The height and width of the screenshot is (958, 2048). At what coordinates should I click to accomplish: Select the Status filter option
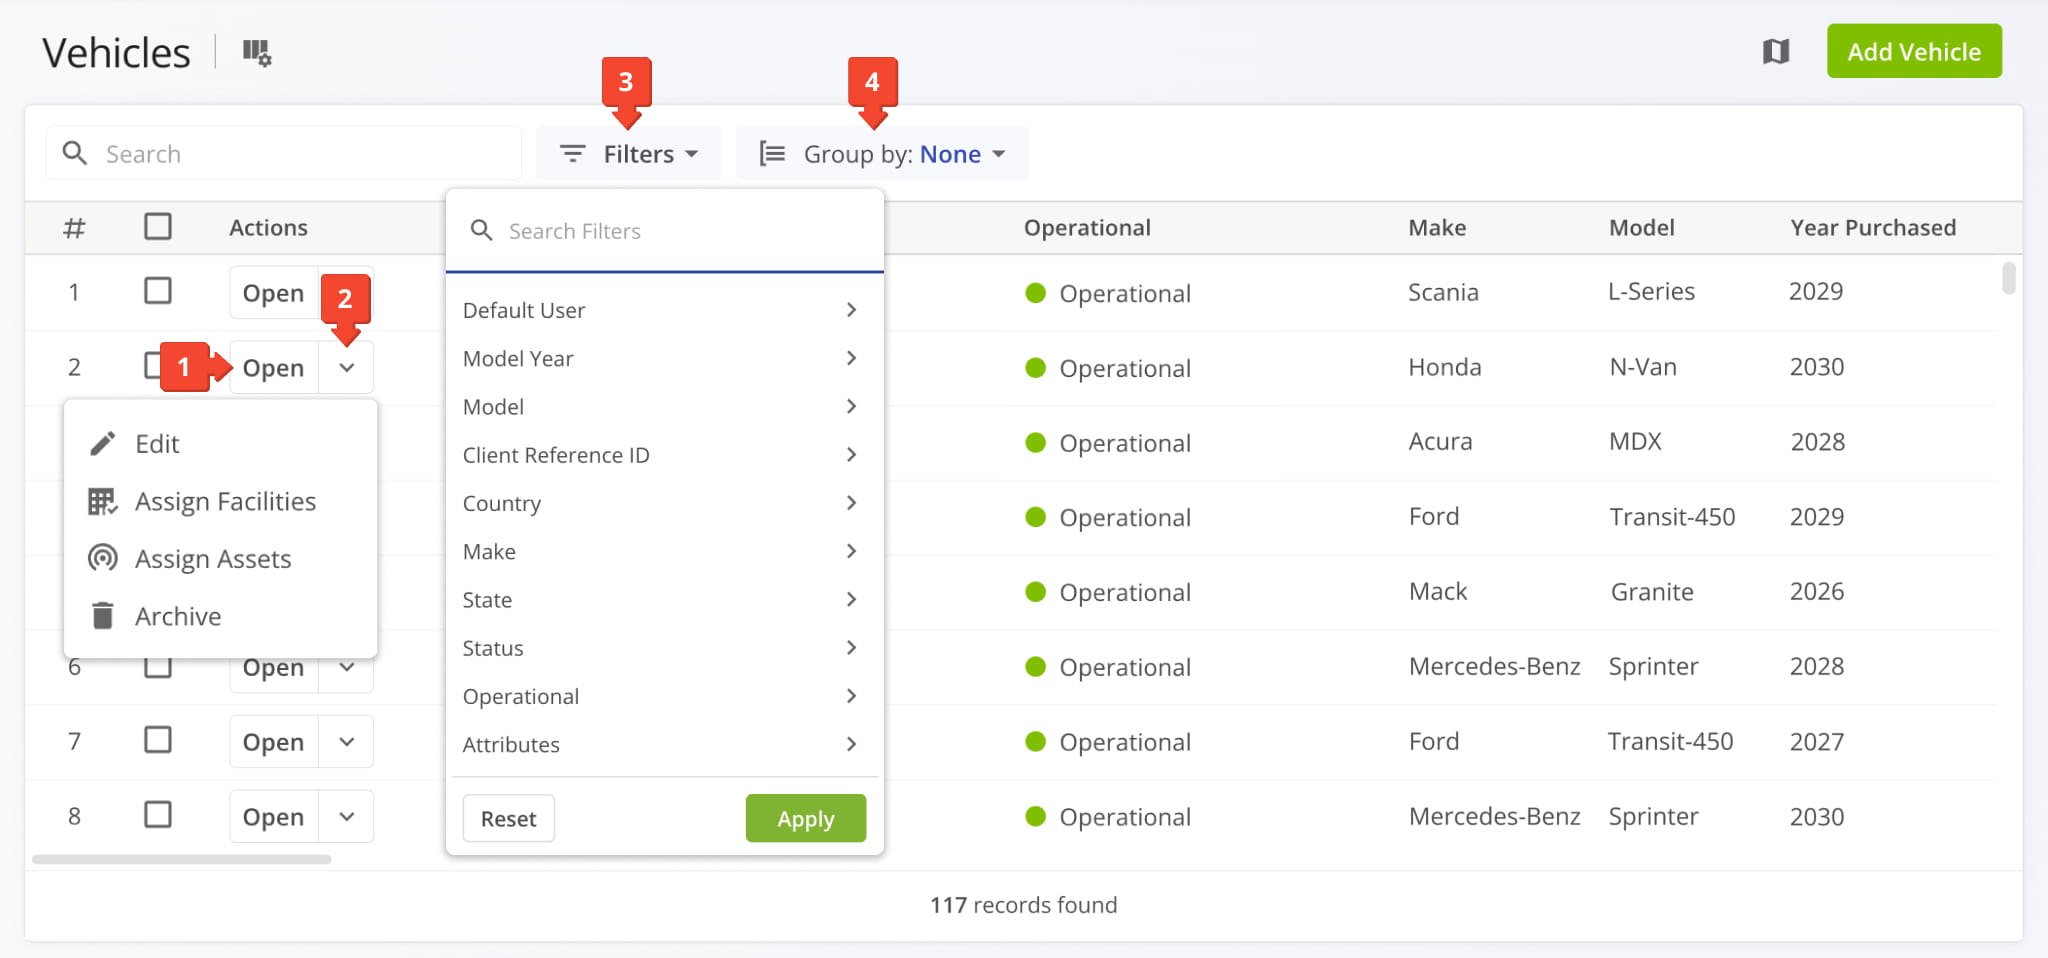click(664, 648)
